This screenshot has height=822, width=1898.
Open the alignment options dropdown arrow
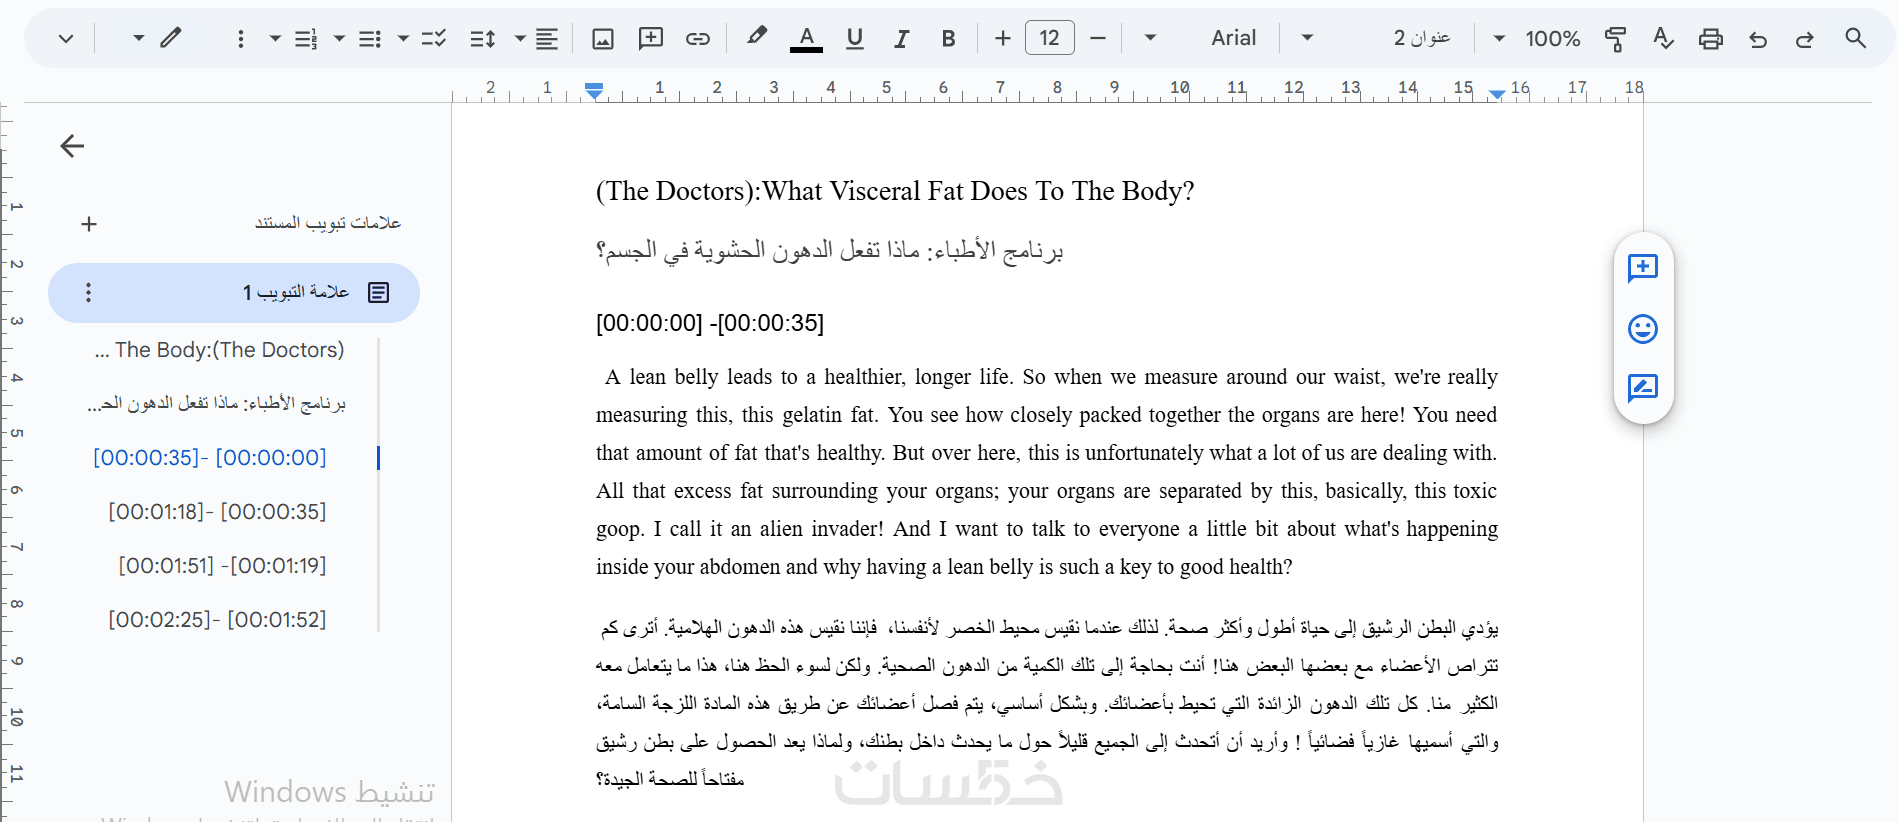tap(520, 39)
